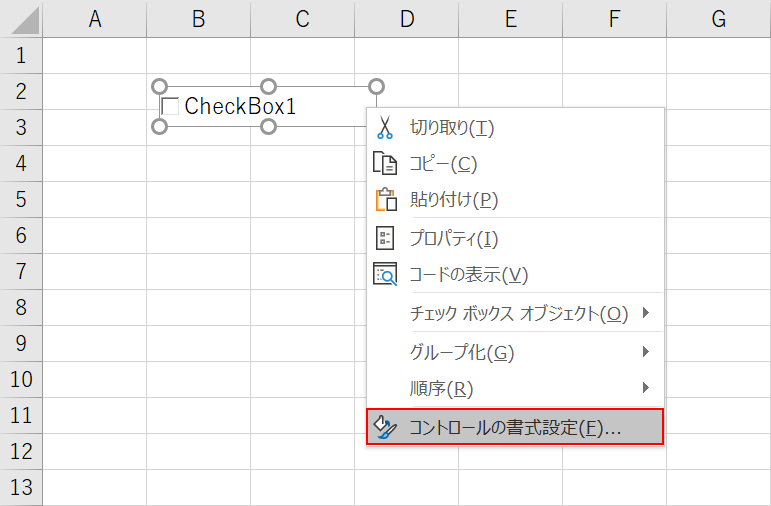The width and height of the screenshot is (771, 506).
Task: Click the Properties list icon in context menu
Action: click(x=385, y=238)
